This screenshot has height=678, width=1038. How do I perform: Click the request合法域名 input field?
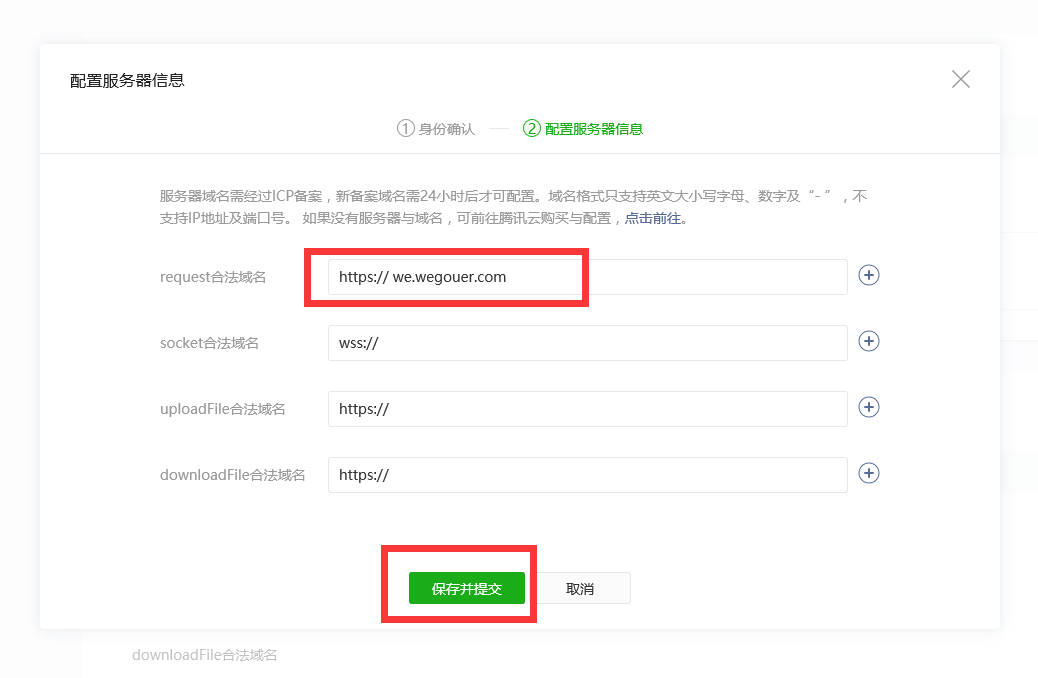[587, 277]
